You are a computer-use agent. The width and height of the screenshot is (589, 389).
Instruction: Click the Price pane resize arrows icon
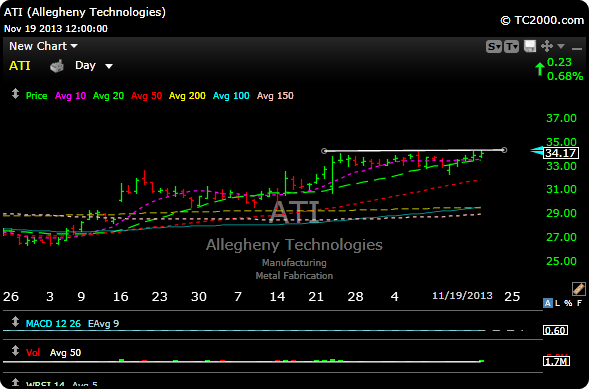(15, 94)
